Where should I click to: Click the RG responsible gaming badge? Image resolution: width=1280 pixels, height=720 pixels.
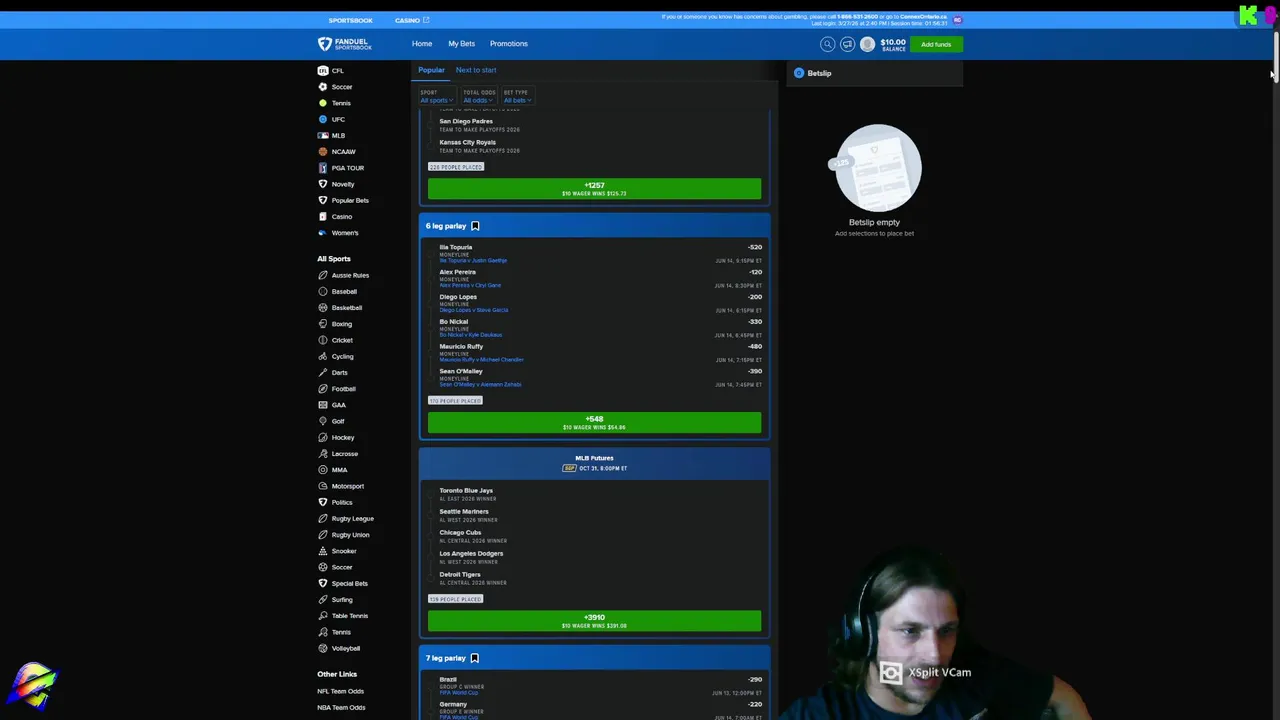coord(957,19)
